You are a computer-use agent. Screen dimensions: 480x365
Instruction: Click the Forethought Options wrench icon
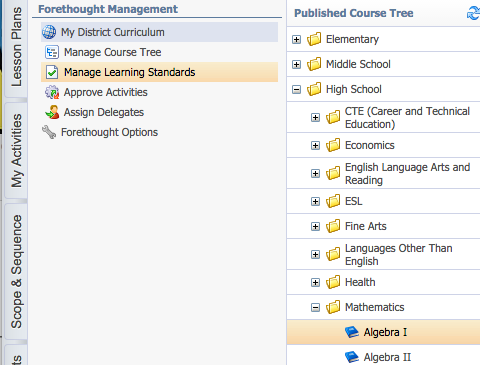point(49,132)
